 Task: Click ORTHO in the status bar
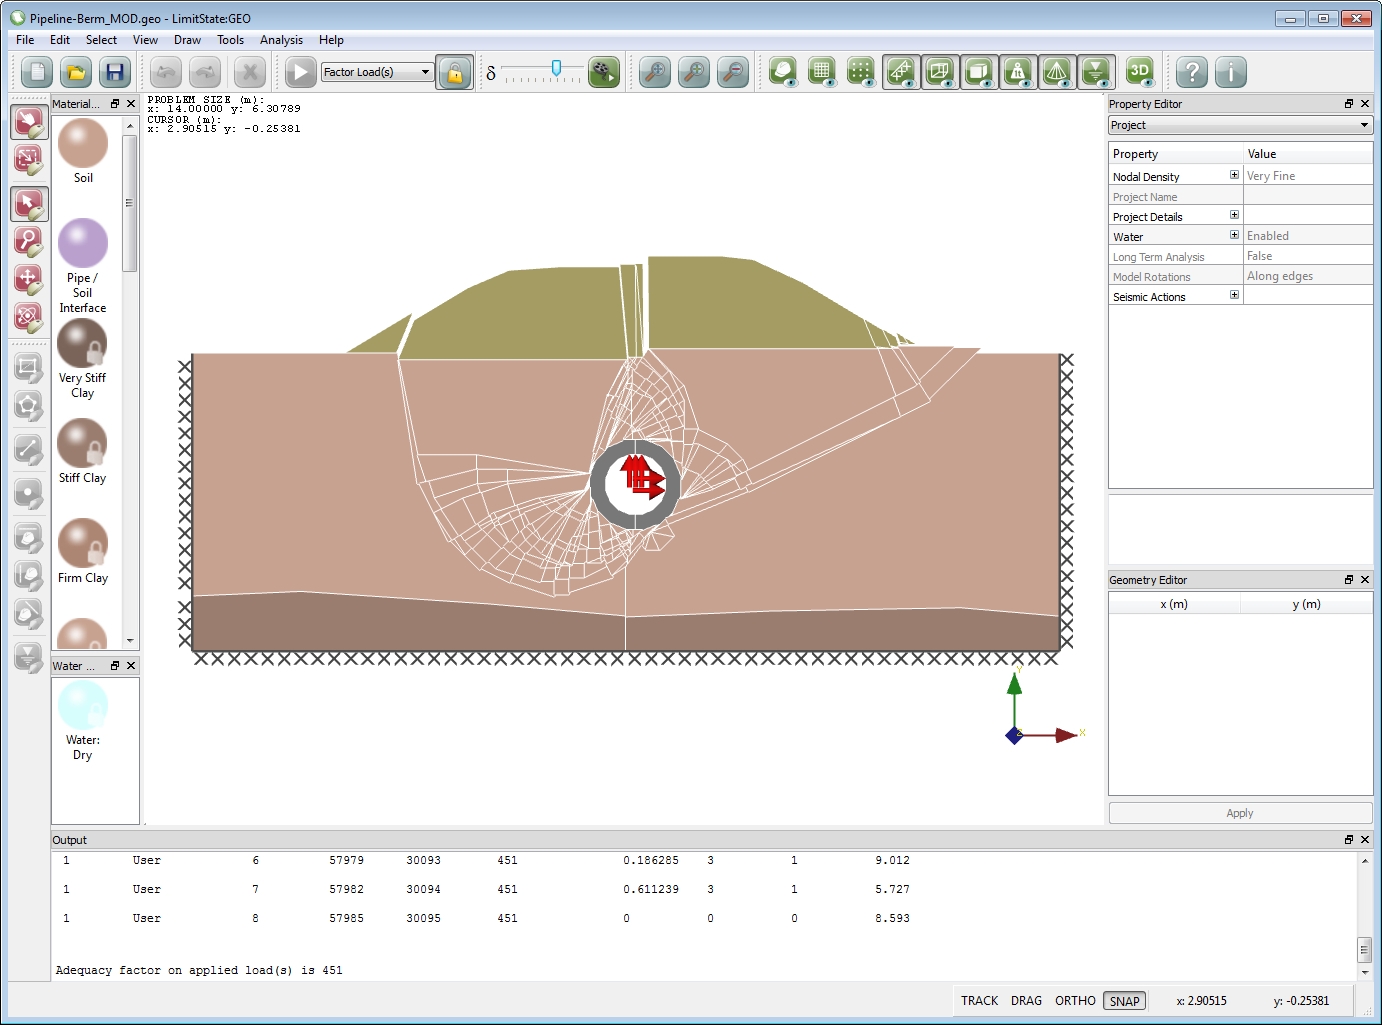click(1074, 1000)
